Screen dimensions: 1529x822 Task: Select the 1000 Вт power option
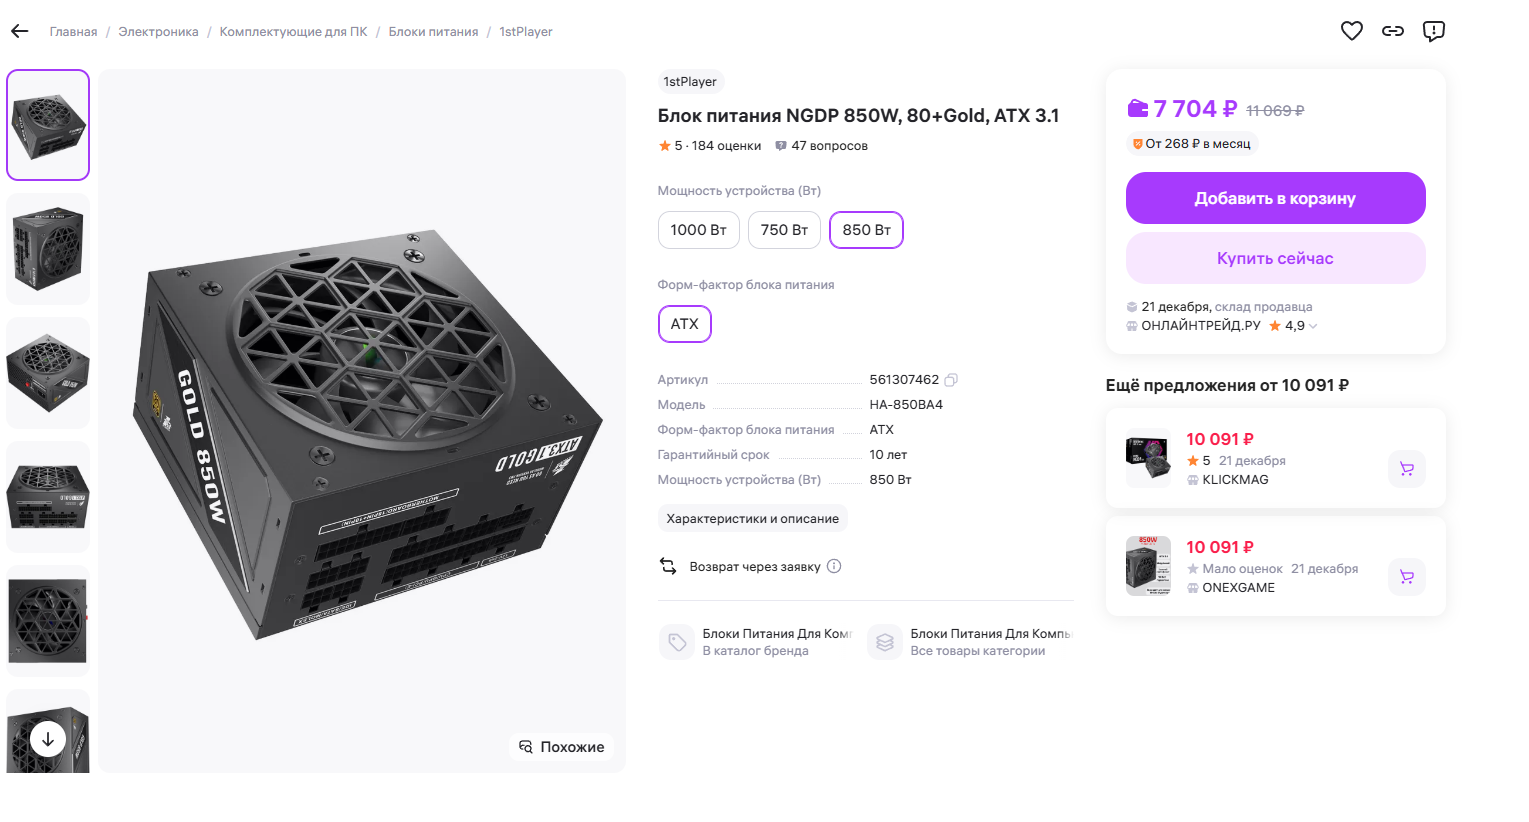pyautogui.click(x=698, y=230)
